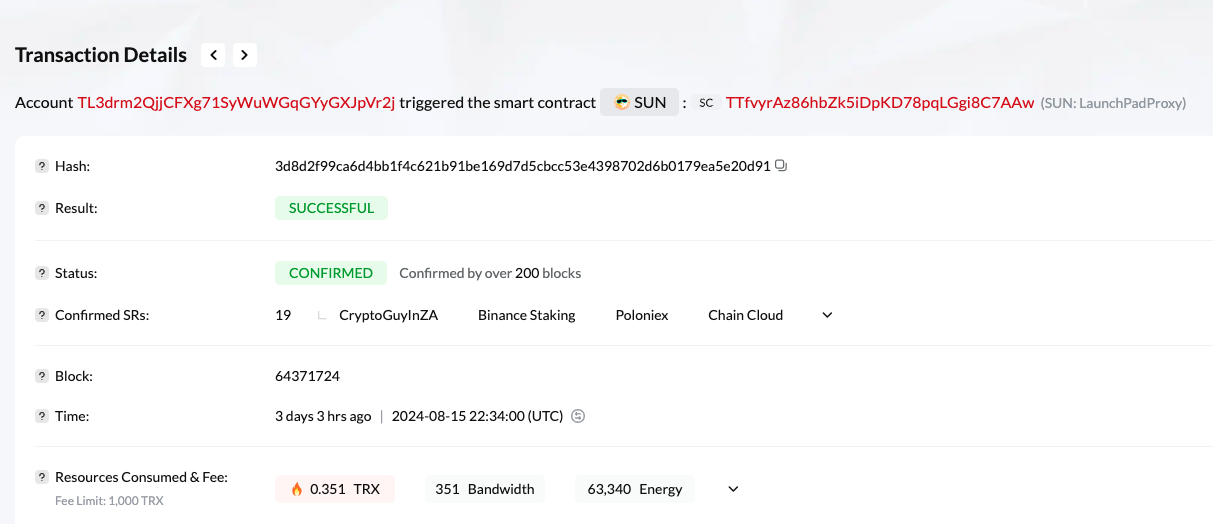Image resolution: width=1213 pixels, height=524 pixels.
Task: Go to next transaction arrow
Action: point(245,55)
